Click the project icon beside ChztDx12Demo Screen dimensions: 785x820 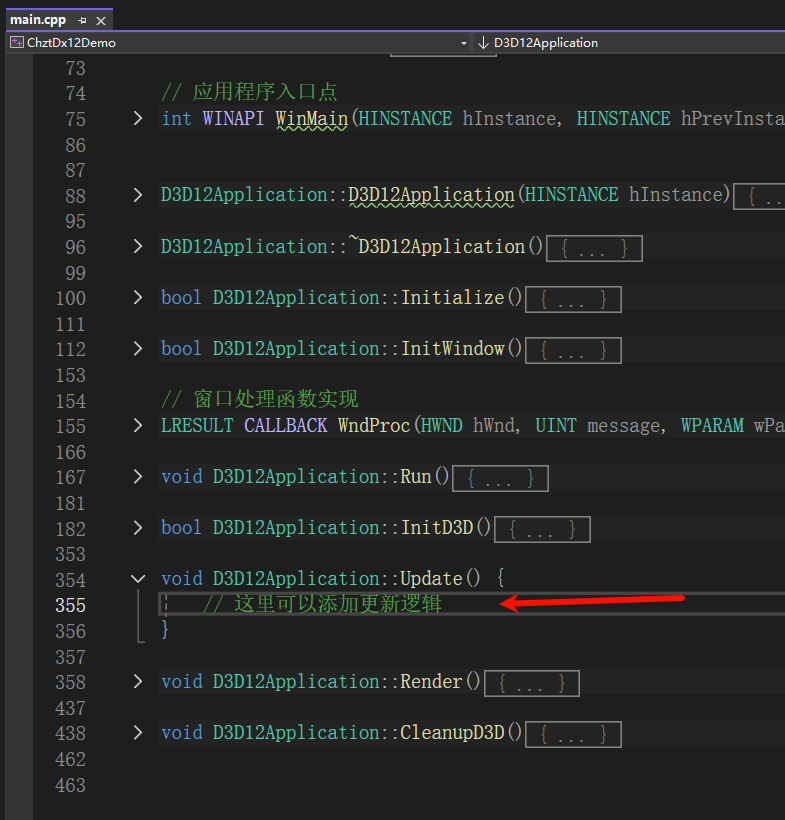[x=17, y=43]
